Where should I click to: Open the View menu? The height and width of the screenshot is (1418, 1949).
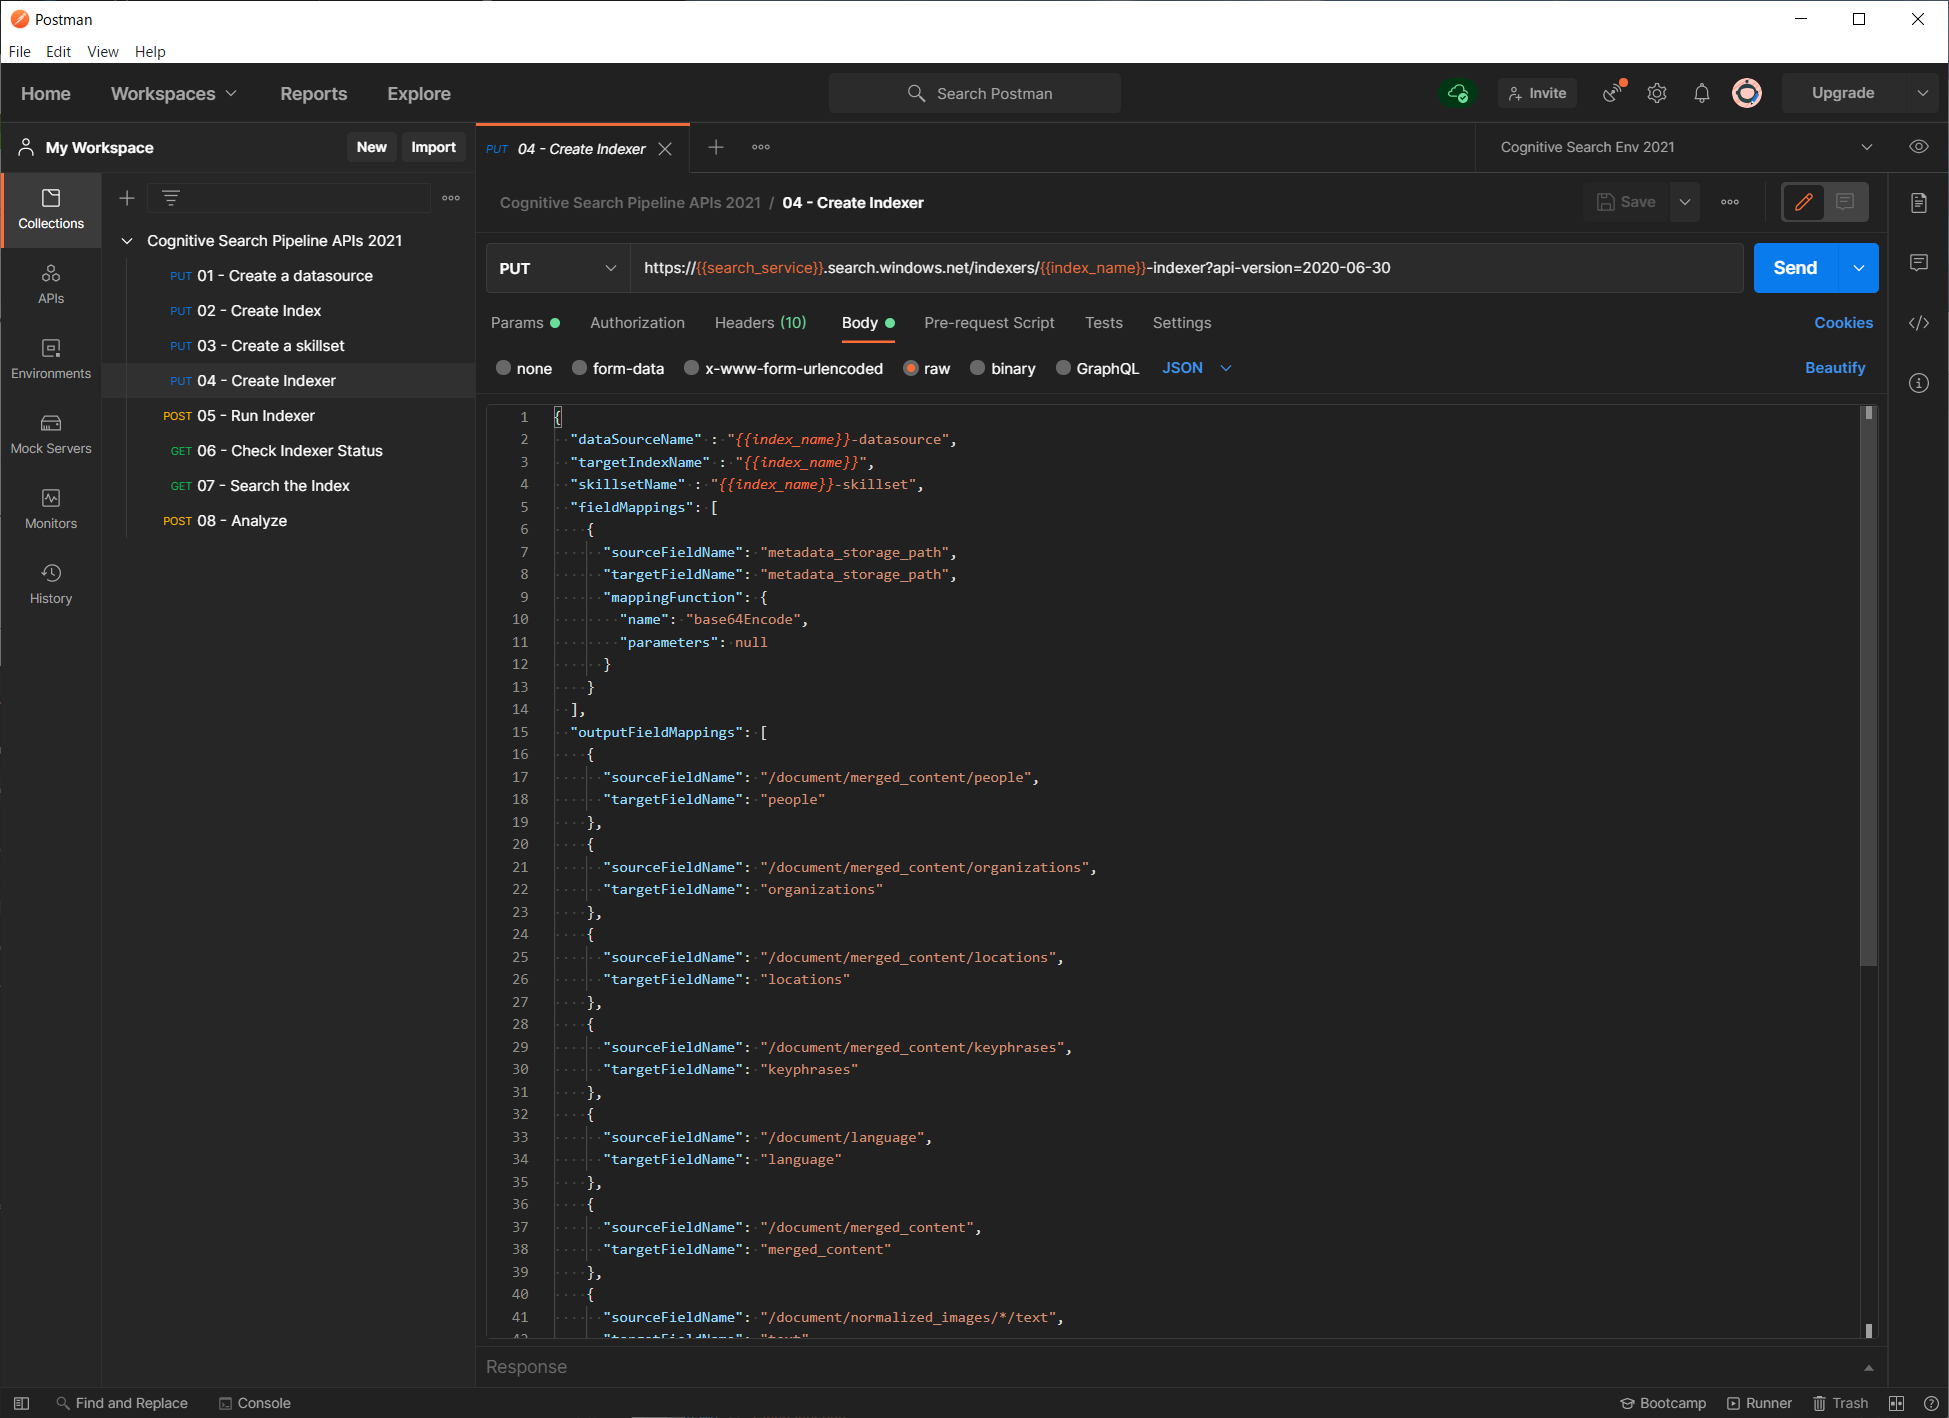[x=102, y=52]
